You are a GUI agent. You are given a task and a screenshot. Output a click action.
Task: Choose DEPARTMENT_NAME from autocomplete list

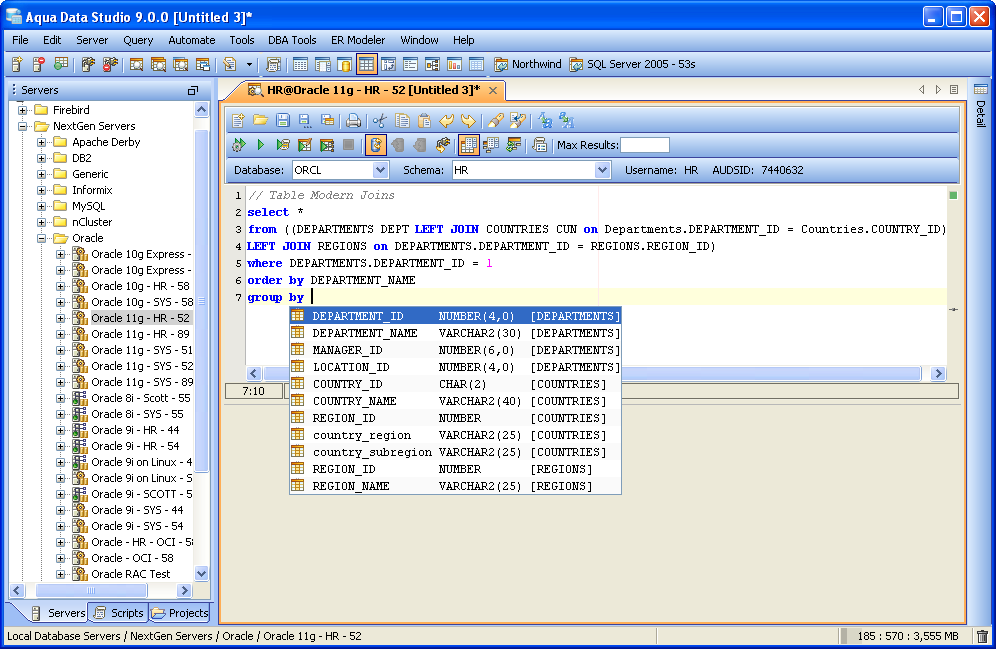[455, 333]
